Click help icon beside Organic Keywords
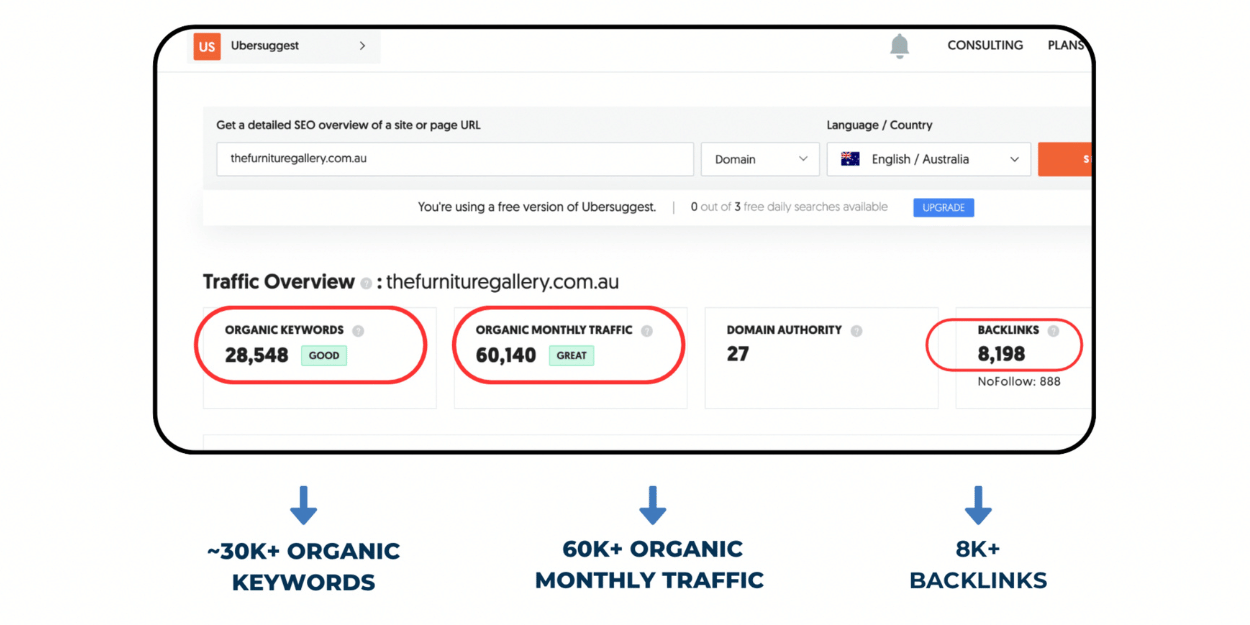Image resolution: width=1250 pixels, height=625 pixels. click(358, 331)
